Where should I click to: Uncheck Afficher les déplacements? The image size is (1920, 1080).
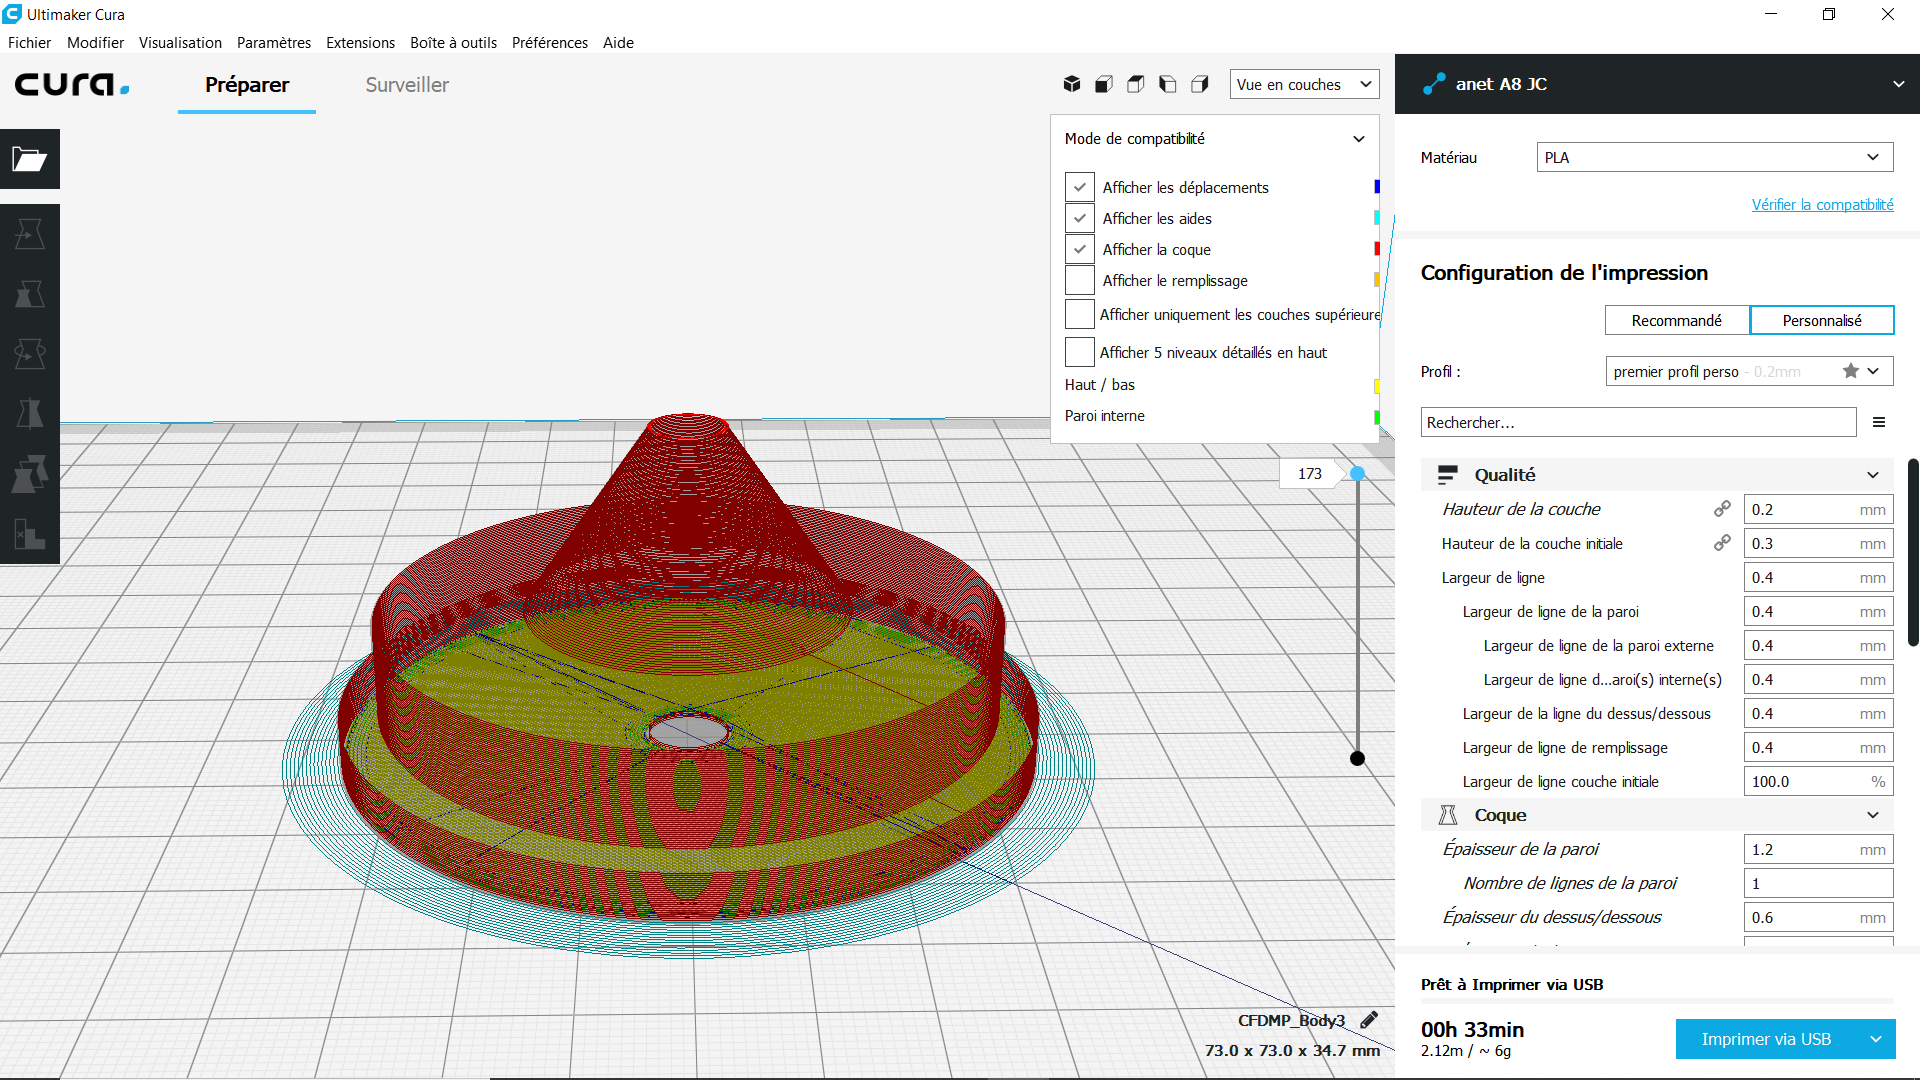[1080, 187]
